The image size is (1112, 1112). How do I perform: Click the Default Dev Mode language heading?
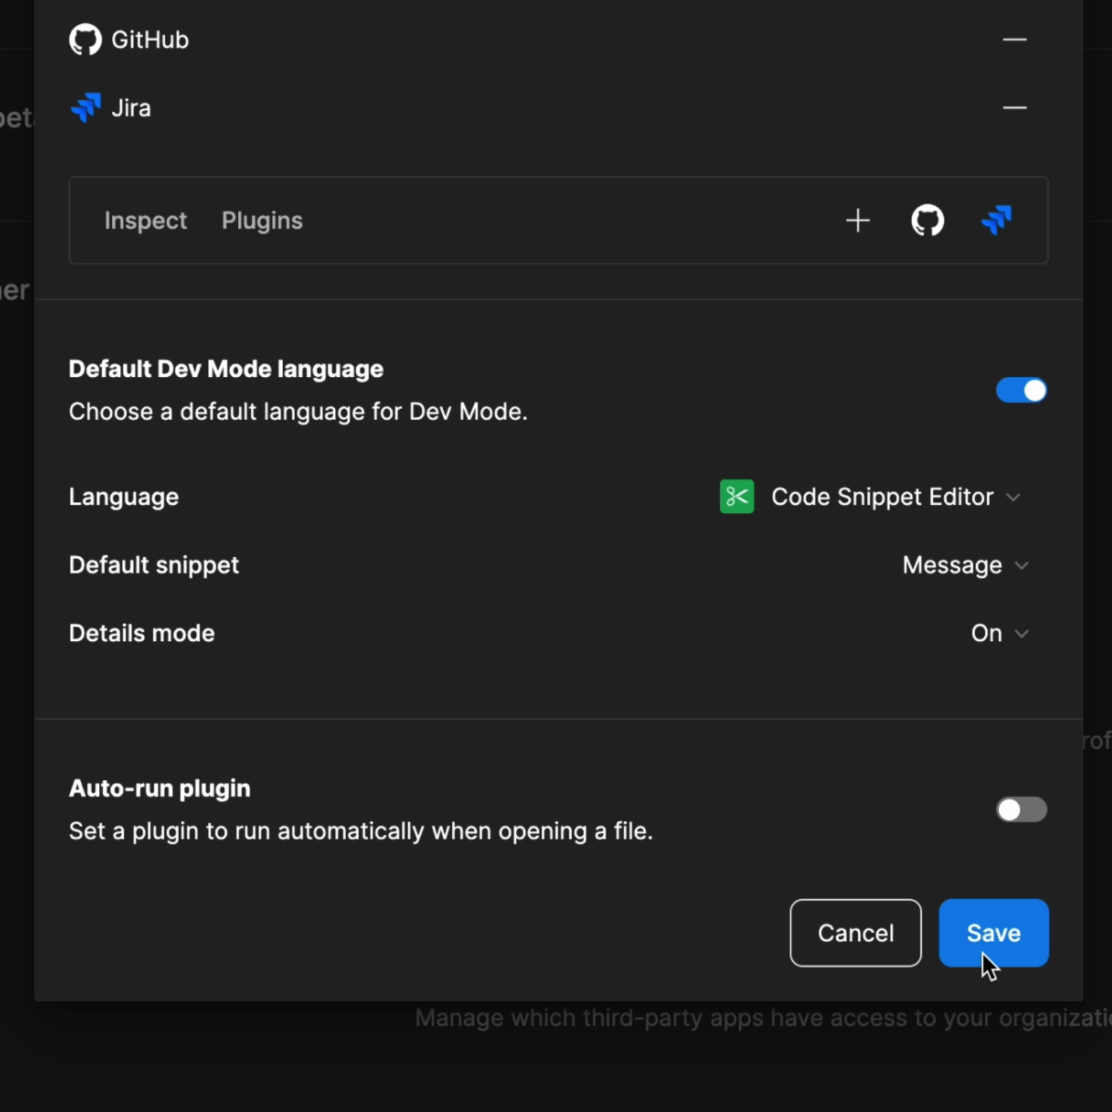point(226,369)
